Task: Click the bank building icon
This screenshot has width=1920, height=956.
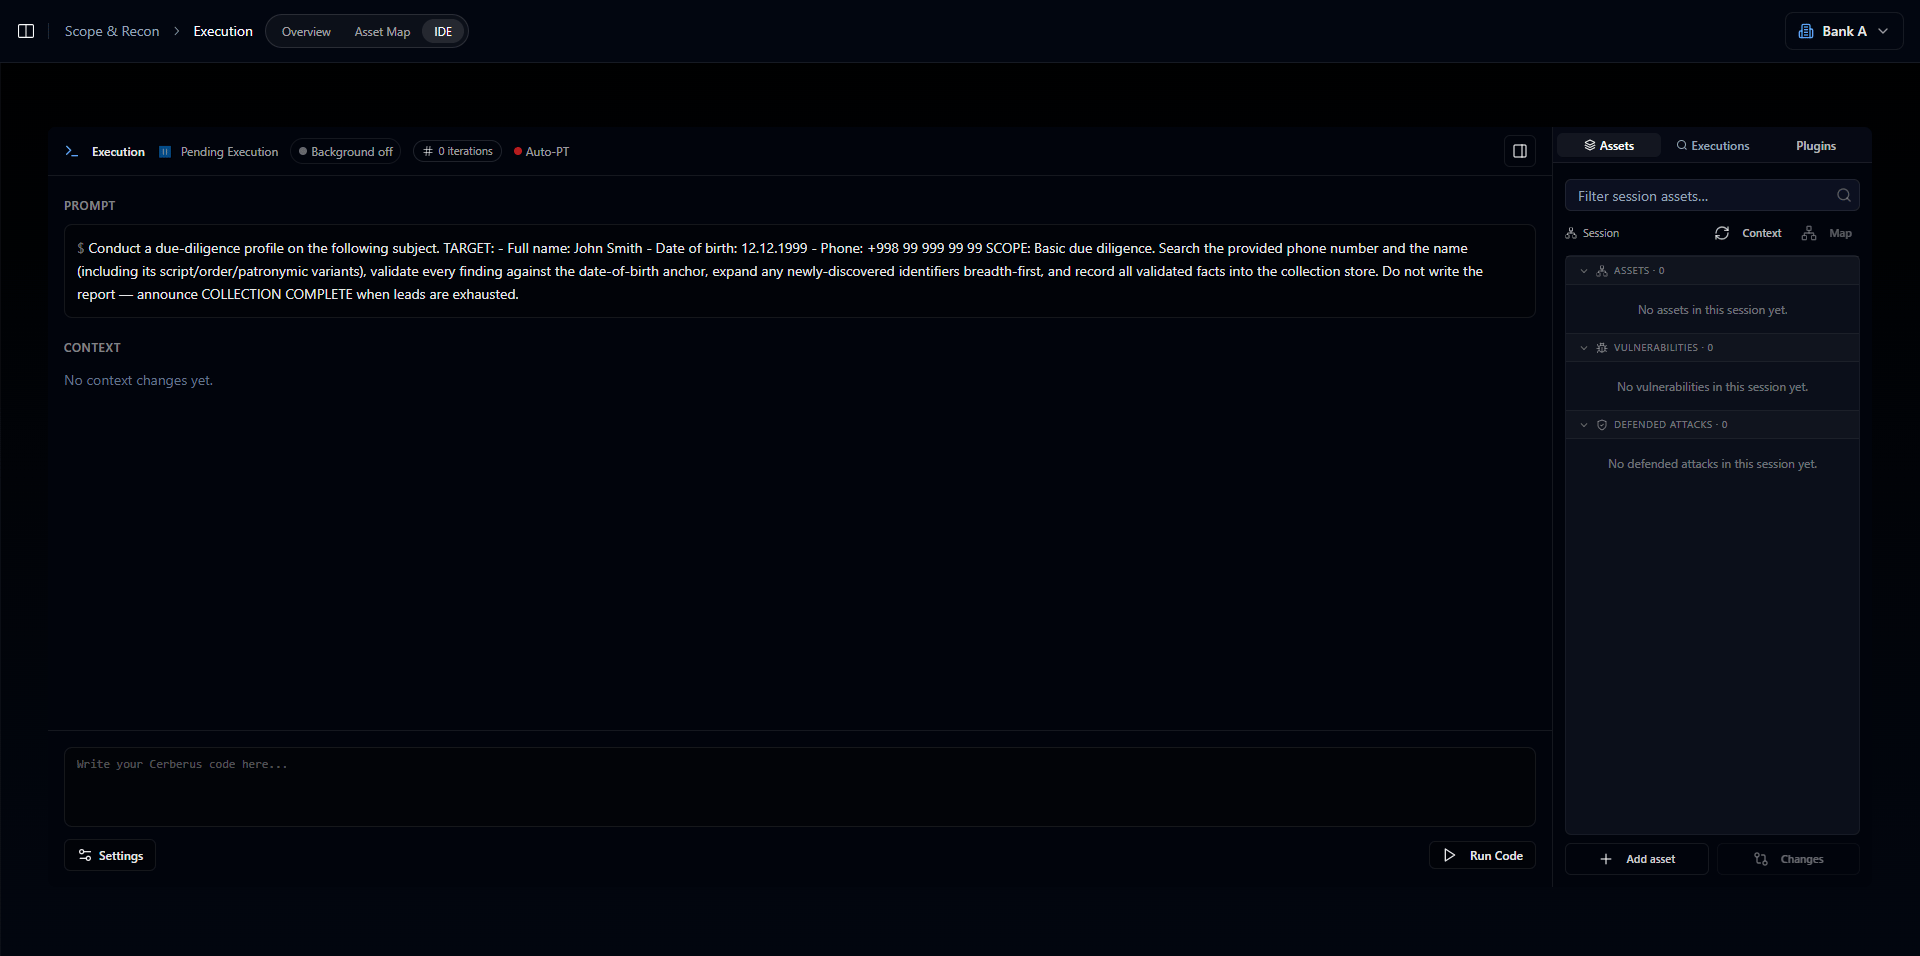Action: point(1806,31)
